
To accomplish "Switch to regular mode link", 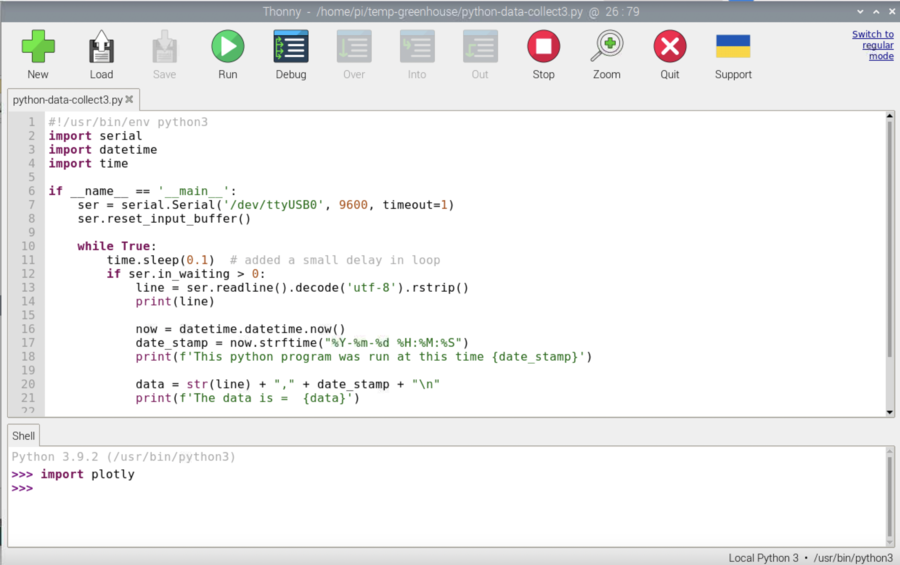I will [x=872, y=45].
